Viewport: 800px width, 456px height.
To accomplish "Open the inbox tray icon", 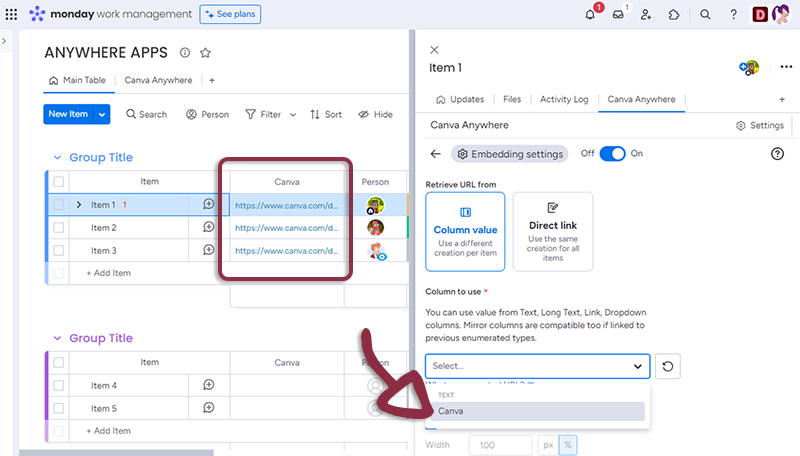I will (619, 14).
